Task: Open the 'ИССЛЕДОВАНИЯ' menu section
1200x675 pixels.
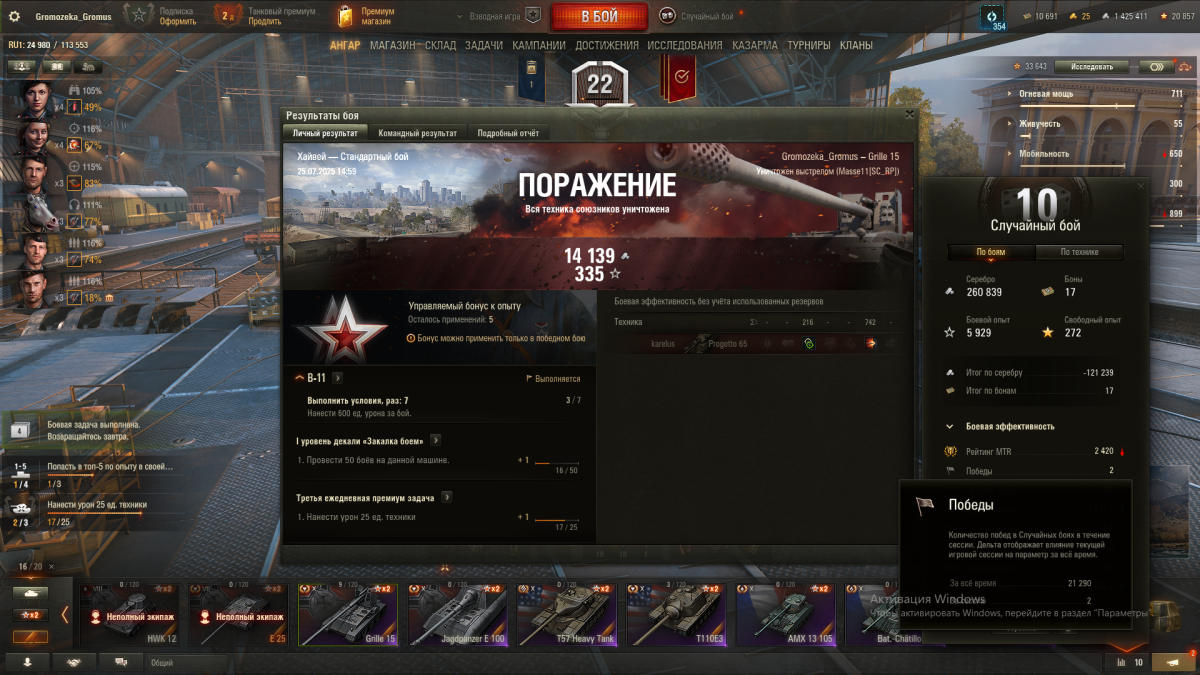Action: point(685,45)
